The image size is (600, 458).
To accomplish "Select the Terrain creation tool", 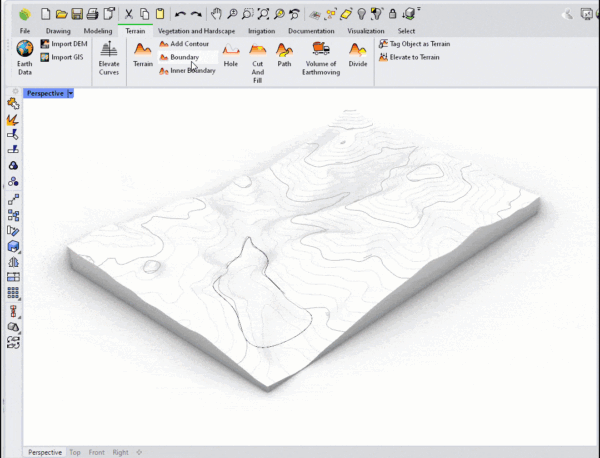I will 143,54.
